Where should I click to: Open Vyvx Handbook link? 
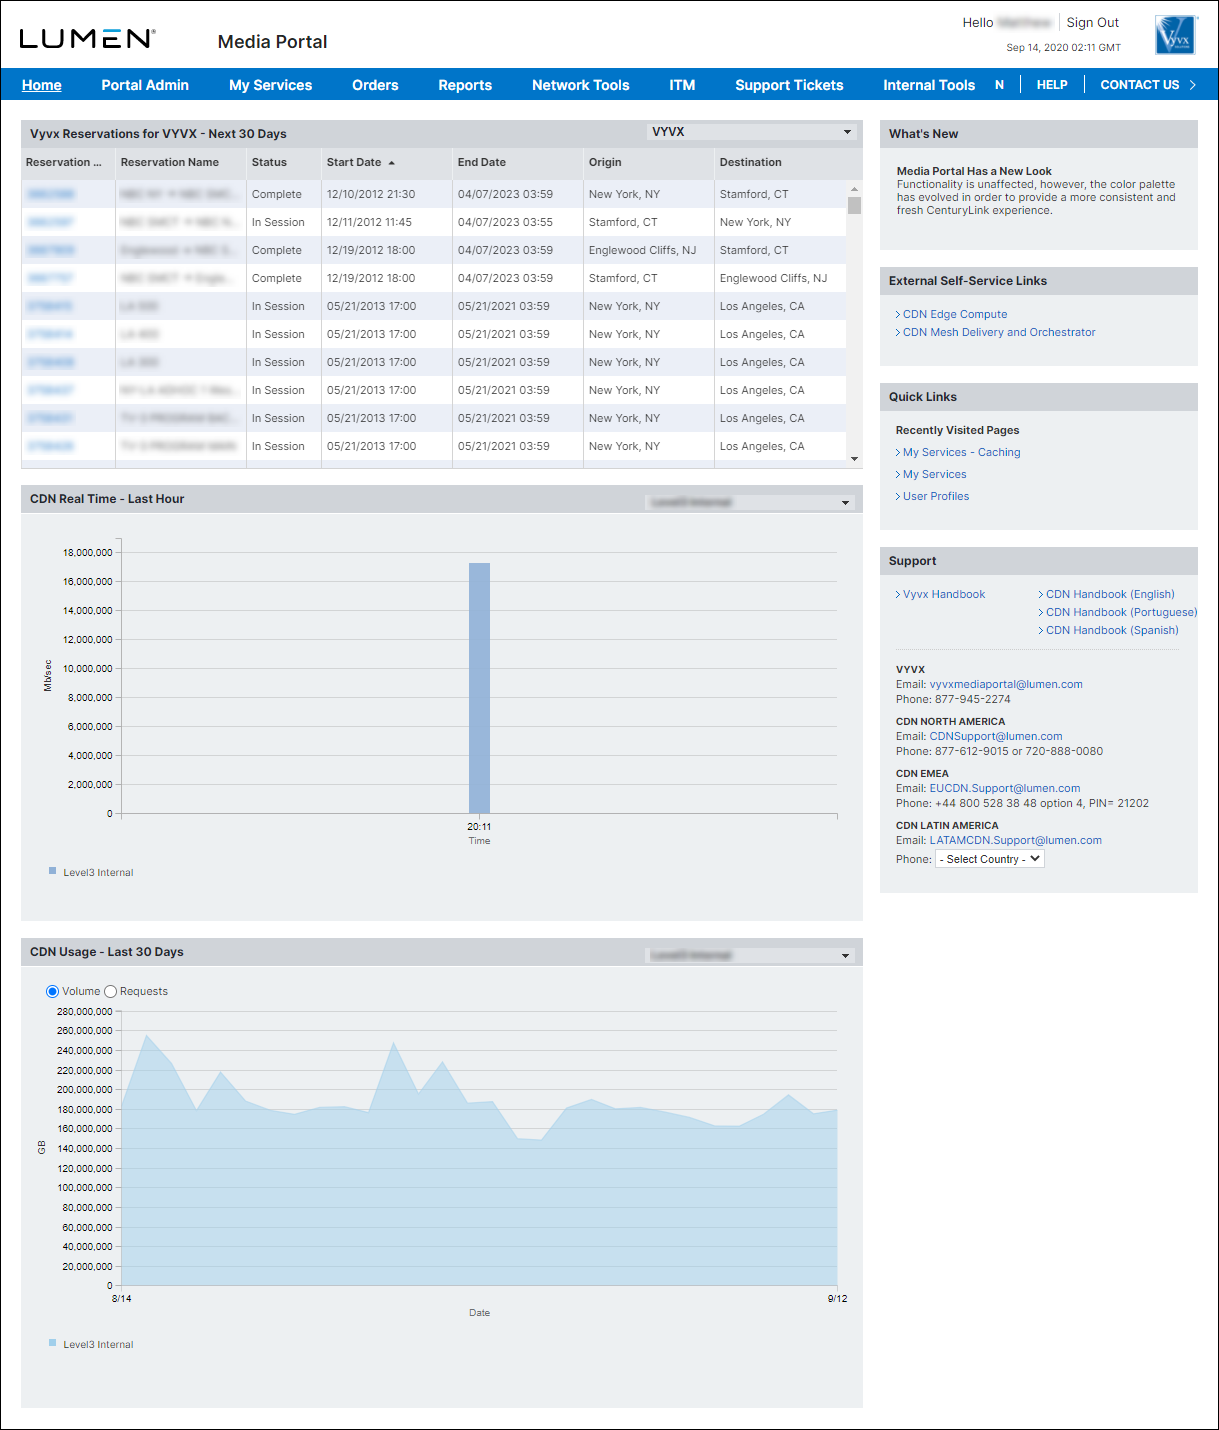tap(944, 594)
